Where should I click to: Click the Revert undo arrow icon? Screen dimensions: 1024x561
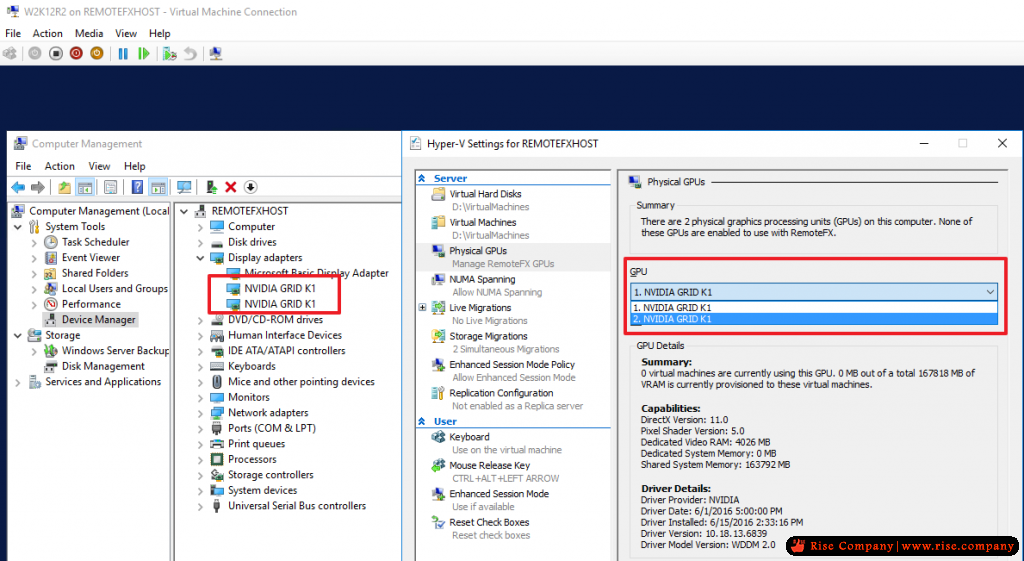coord(190,54)
